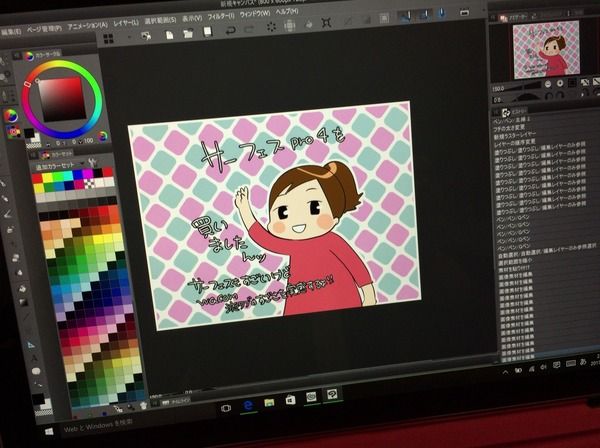Open the ヘルプ(H) menu
Viewport: 600px width, 448px height.
pos(287,12)
